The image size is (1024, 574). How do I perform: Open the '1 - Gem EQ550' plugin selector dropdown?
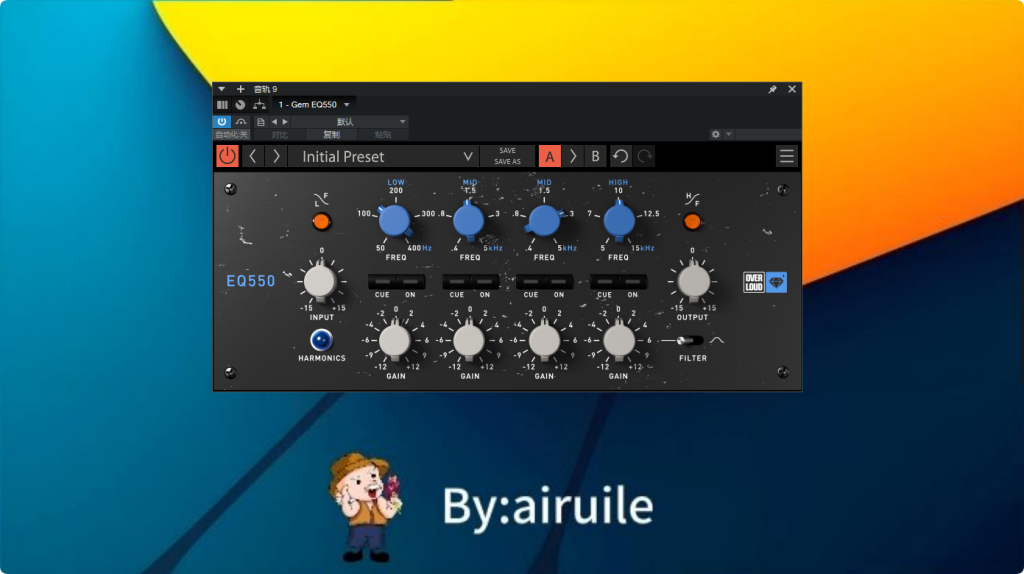point(314,104)
